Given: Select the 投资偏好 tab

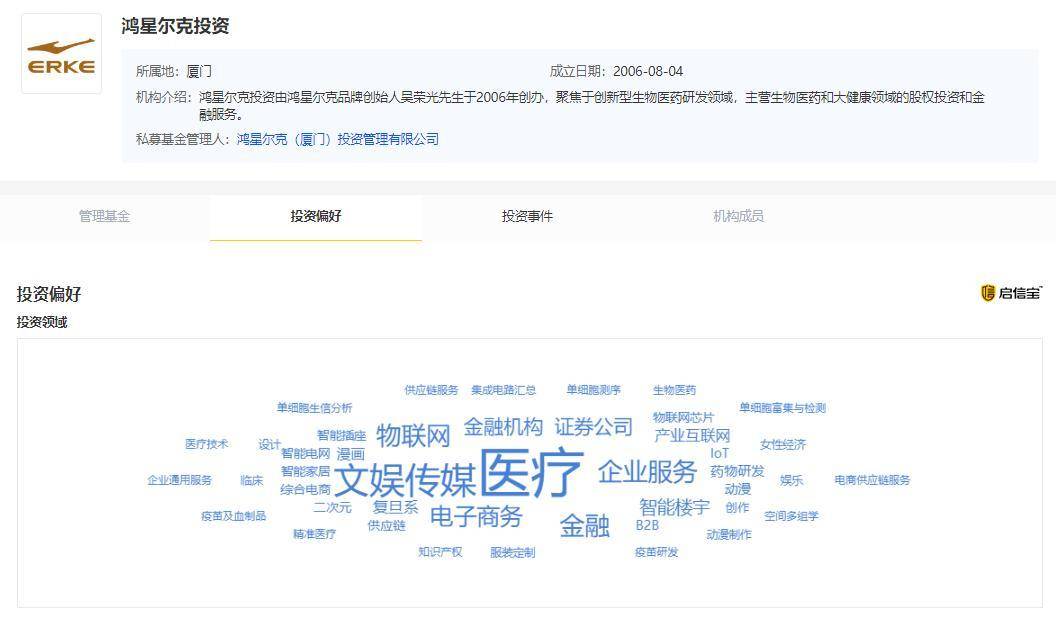Looking at the screenshot, I should pos(316,216).
